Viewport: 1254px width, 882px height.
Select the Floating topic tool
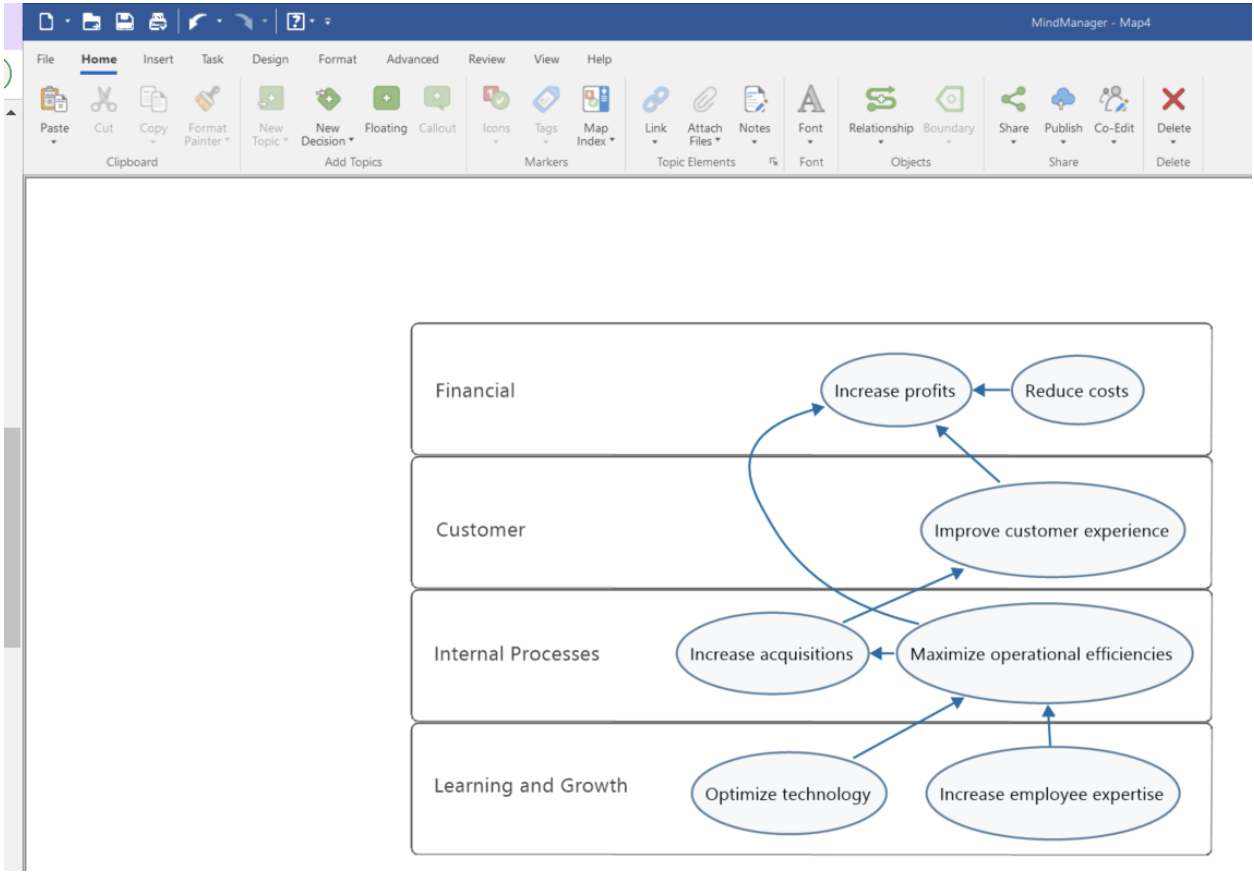pyautogui.click(x=386, y=110)
